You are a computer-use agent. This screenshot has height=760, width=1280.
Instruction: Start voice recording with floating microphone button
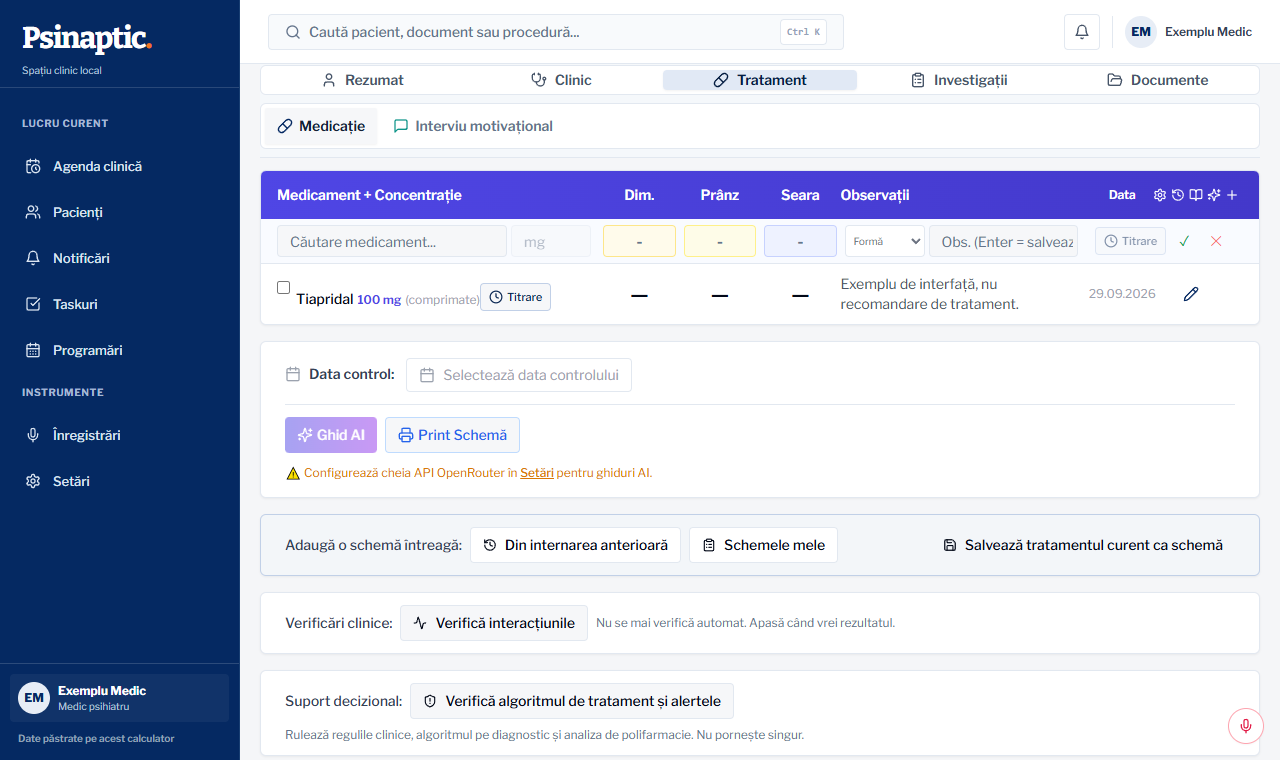(x=1246, y=725)
